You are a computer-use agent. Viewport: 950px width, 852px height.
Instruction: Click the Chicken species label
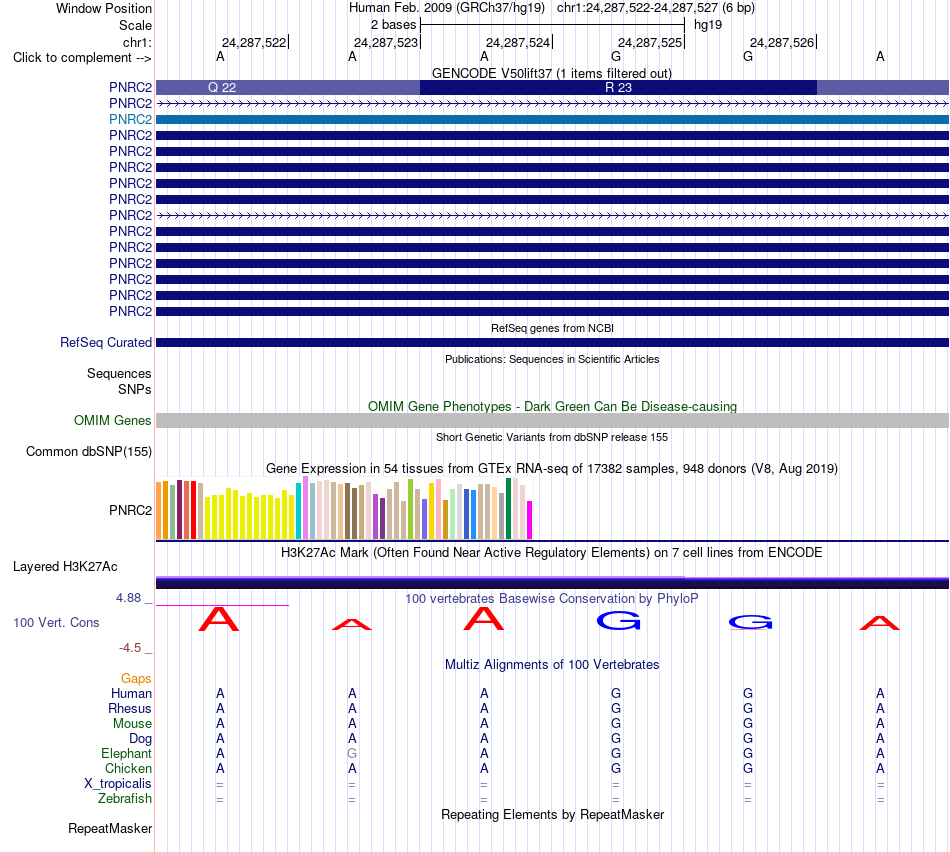(x=128, y=768)
